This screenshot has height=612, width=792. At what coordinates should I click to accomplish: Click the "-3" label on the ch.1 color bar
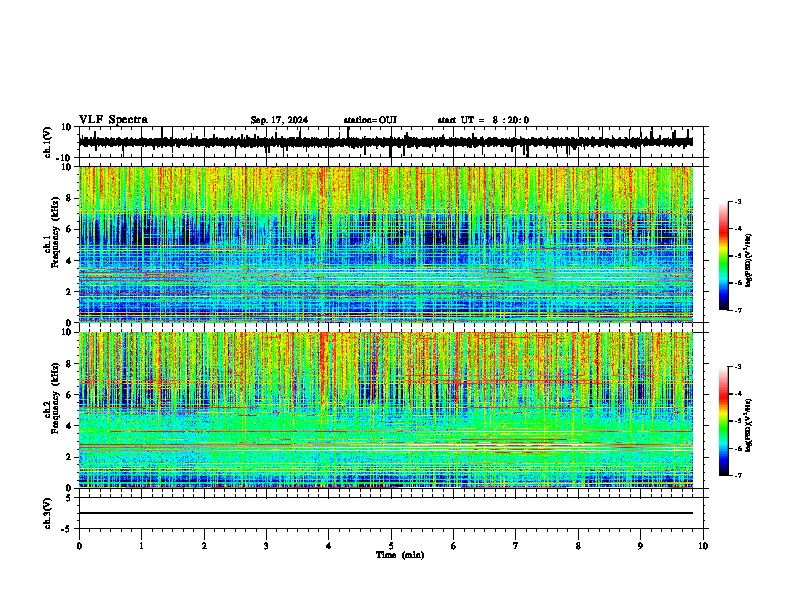pyautogui.click(x=738, y=202)
